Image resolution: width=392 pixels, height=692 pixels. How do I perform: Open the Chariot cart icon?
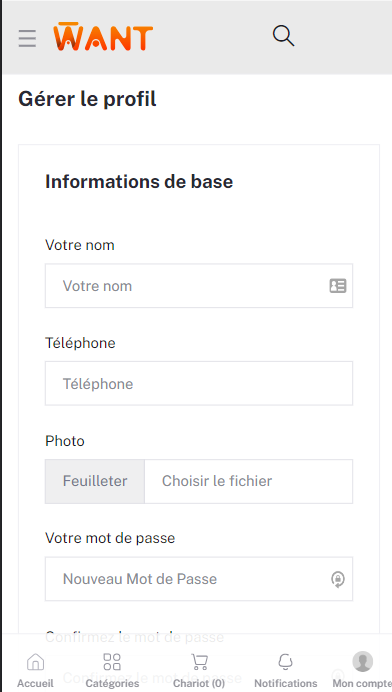coord(199,662)
